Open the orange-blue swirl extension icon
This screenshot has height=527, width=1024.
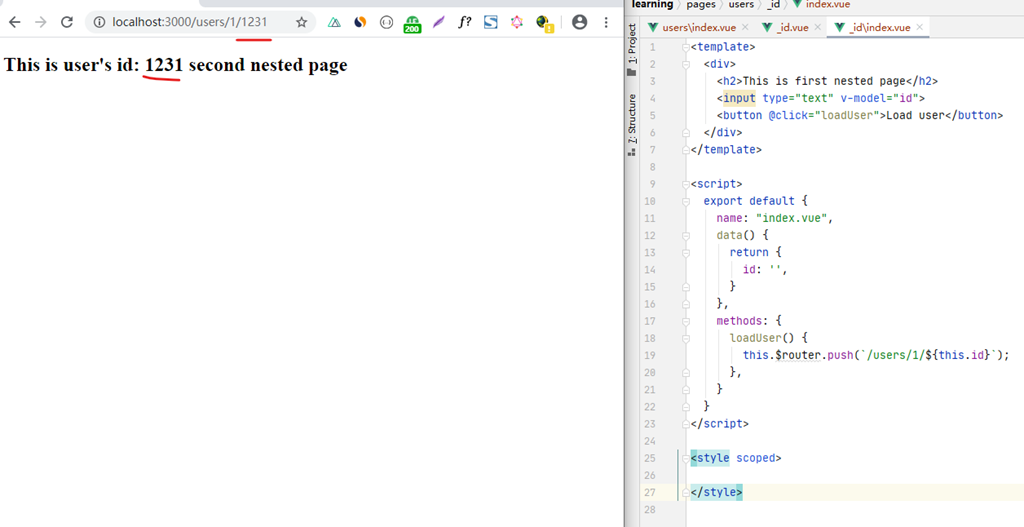360,22
